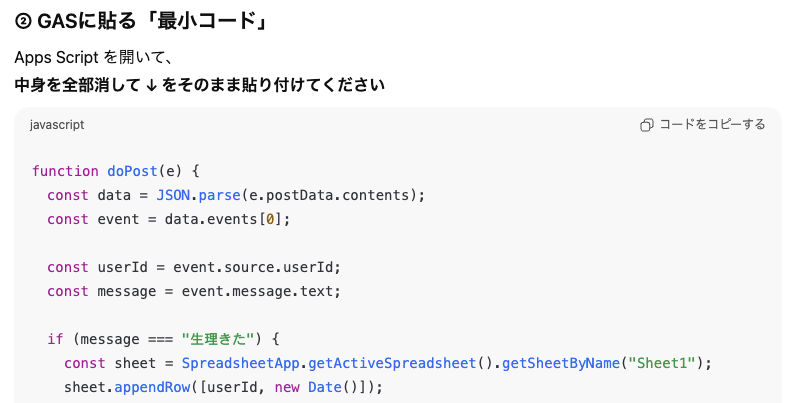Click the bold text 中身を全部消して

(78, 85)
